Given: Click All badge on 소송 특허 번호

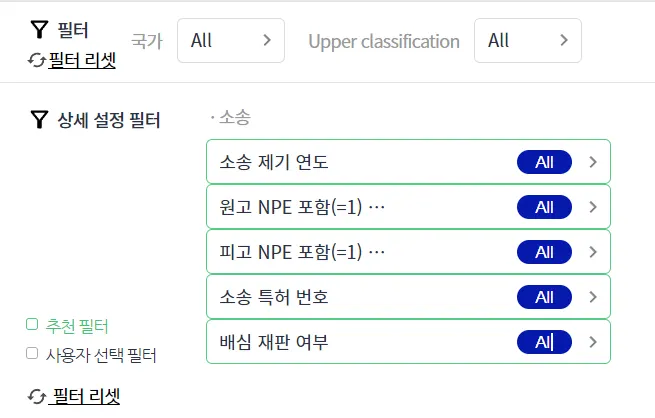Looking at the screenshot, I should point(544,297).
